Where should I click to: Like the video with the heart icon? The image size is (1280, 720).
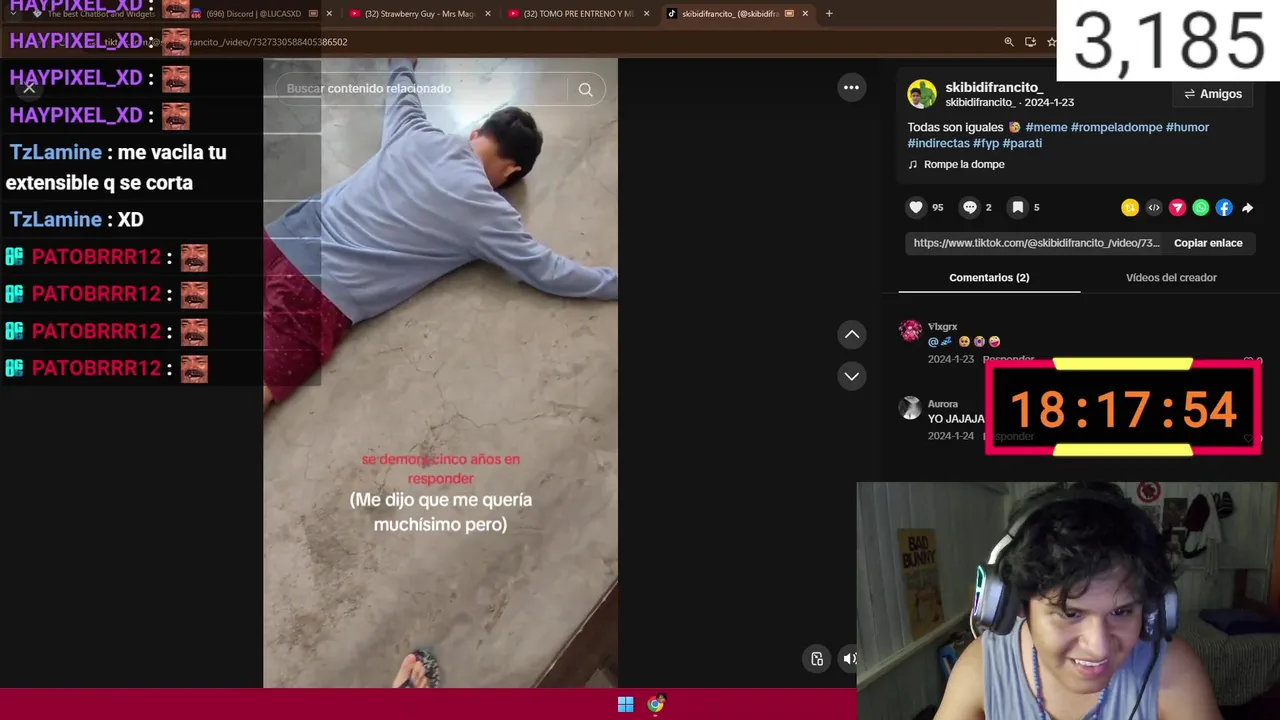[916, 207]
